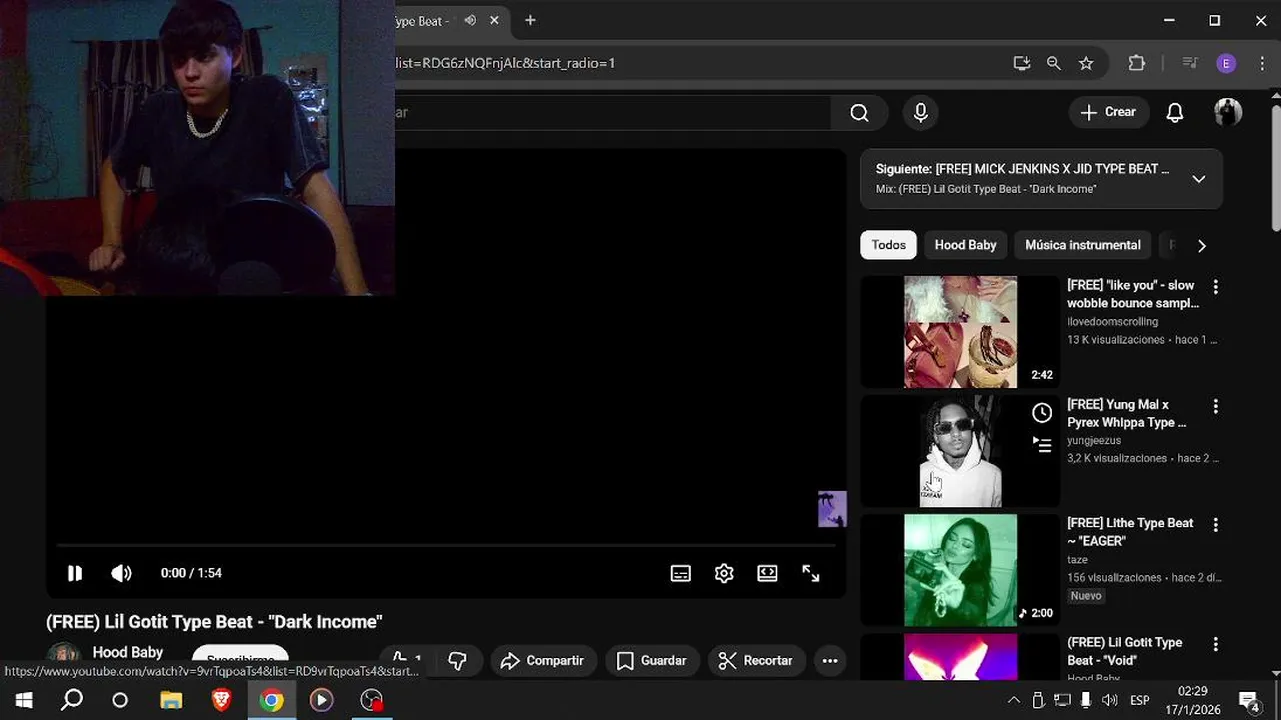Screen dimensions: 1281x720
Task: Open Chrome three-dot menu
Action: point(1262,63)
